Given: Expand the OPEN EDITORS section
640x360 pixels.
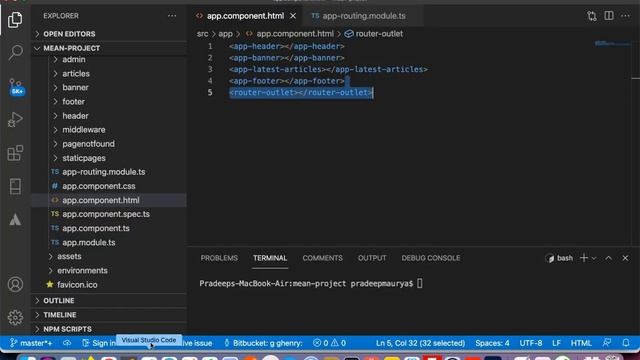Looking at the screenshot, I should tap(109, 34).
